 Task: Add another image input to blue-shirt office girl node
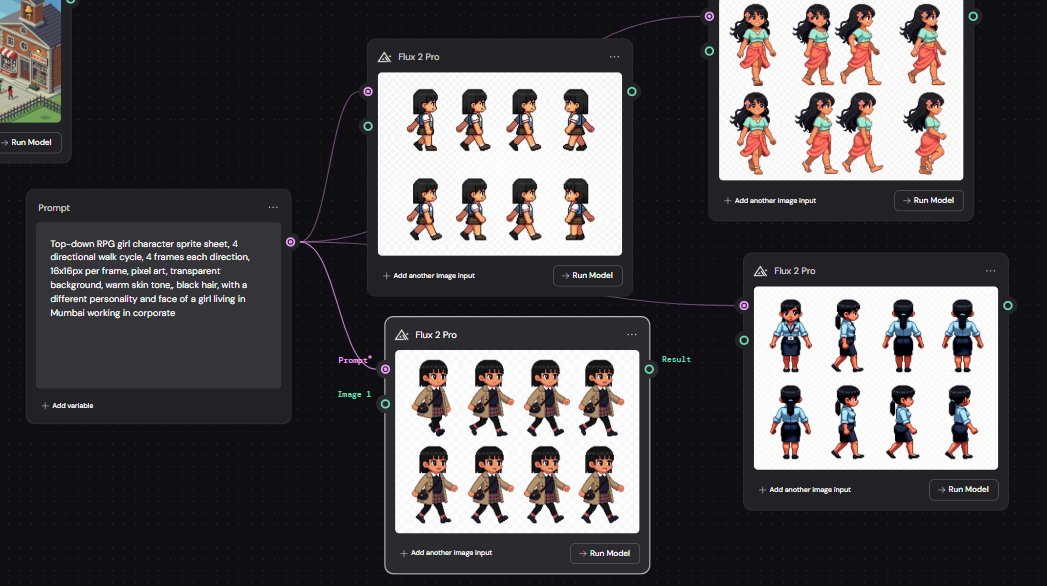pos(805,489)
